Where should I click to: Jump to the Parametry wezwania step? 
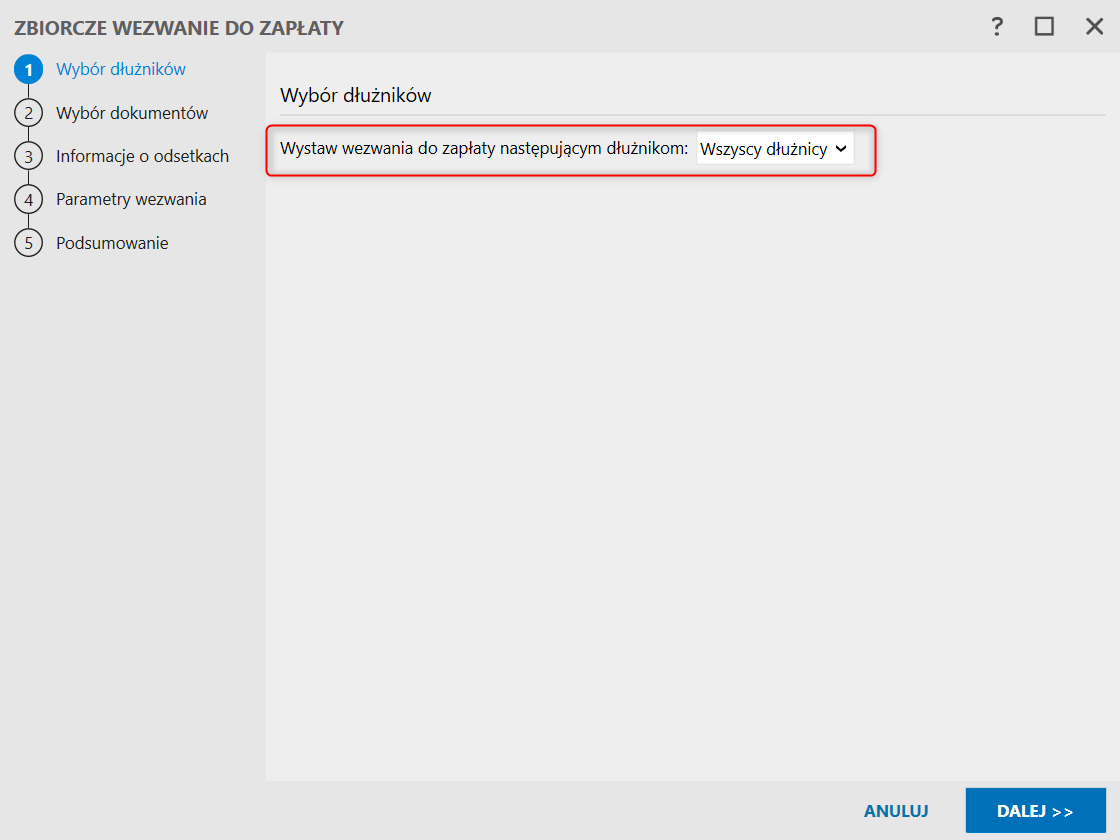131,199
